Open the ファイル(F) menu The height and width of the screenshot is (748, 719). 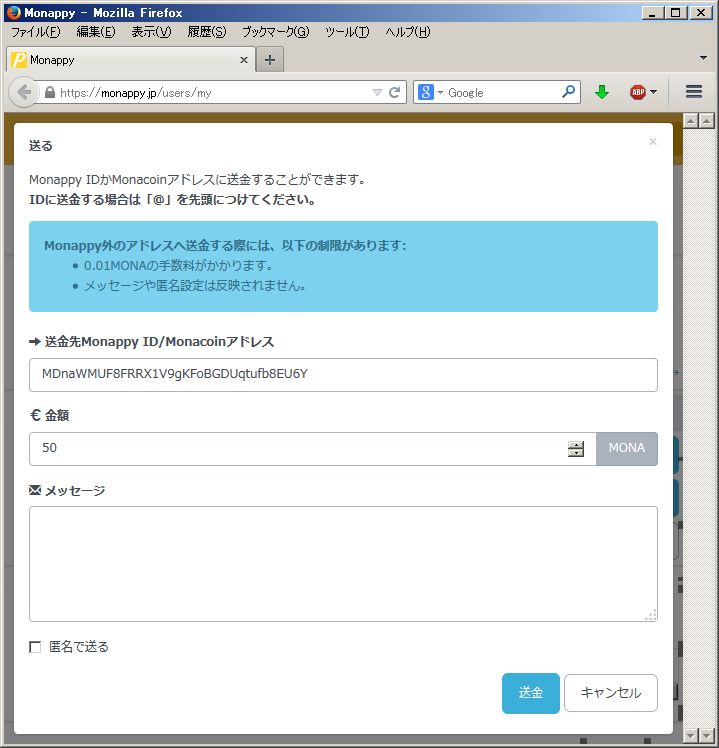36,32
